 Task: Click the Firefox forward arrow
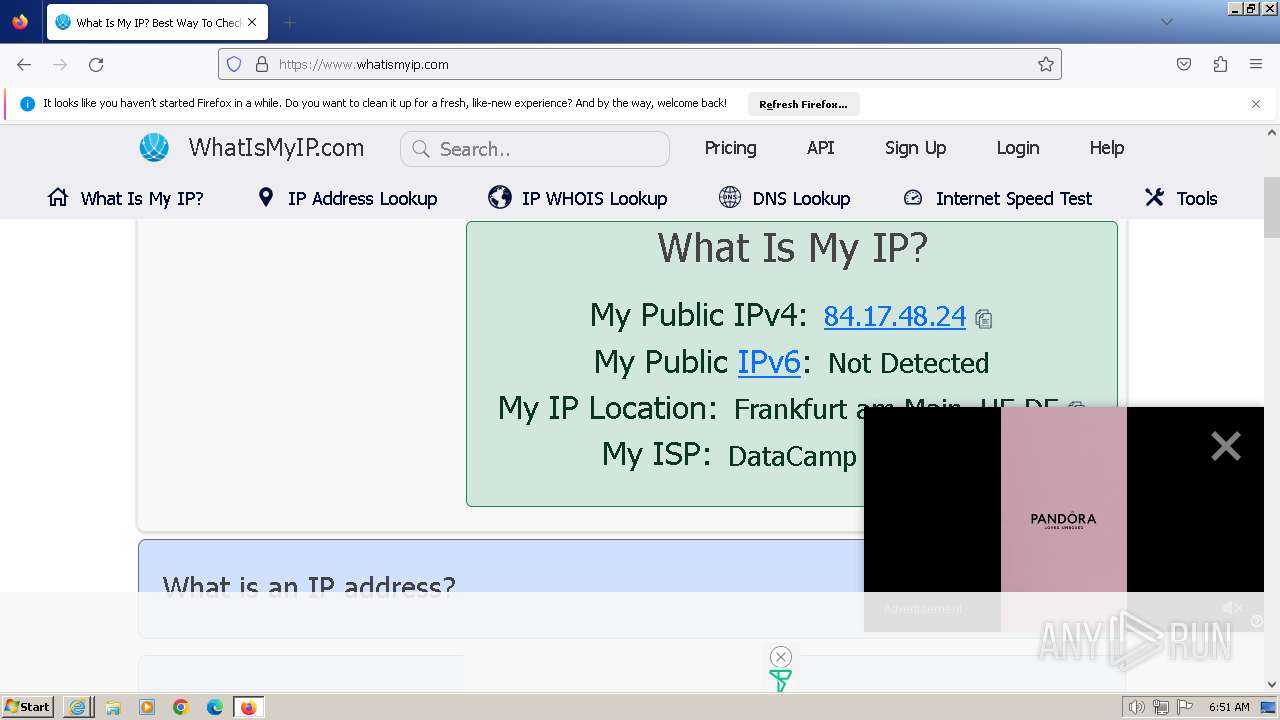click(x=60, y=64)
